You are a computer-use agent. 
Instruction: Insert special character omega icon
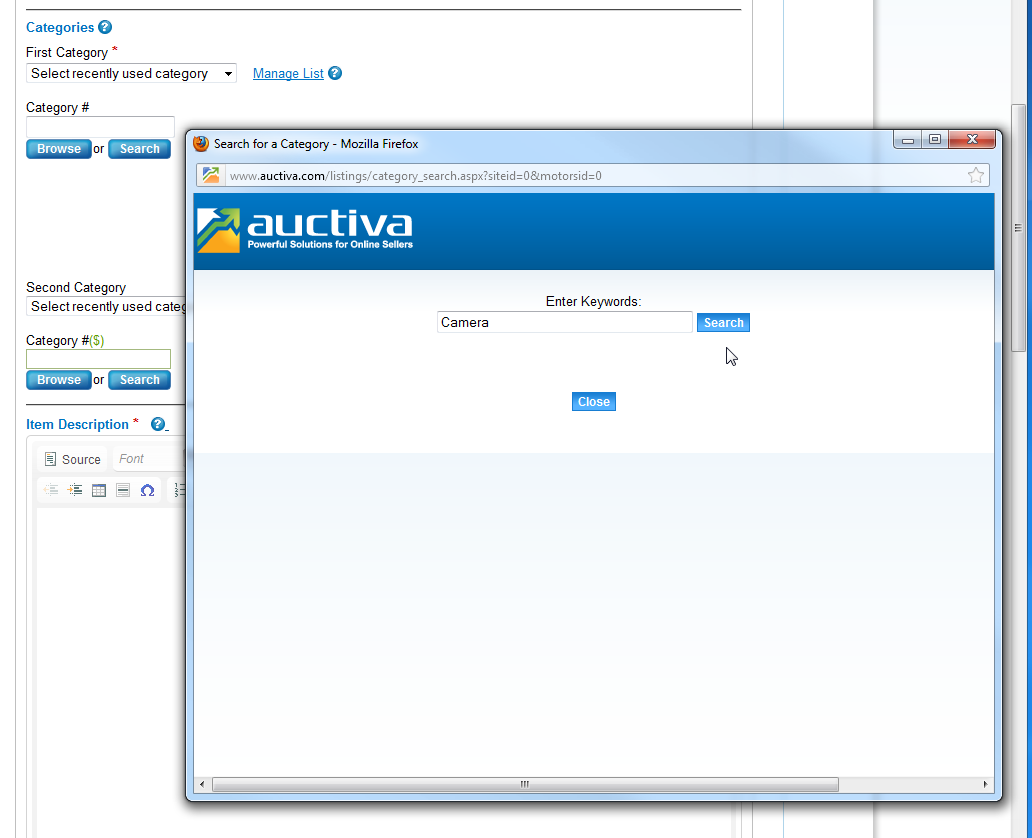[147, 490]
